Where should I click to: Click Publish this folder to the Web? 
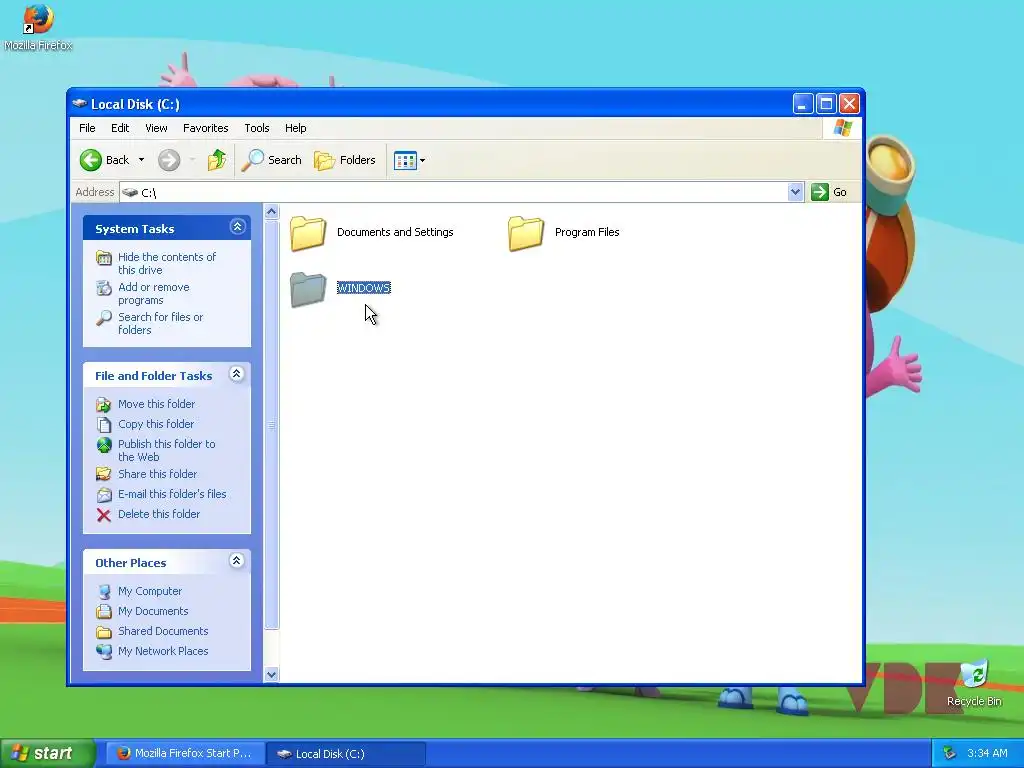click(x=167, y=450)
